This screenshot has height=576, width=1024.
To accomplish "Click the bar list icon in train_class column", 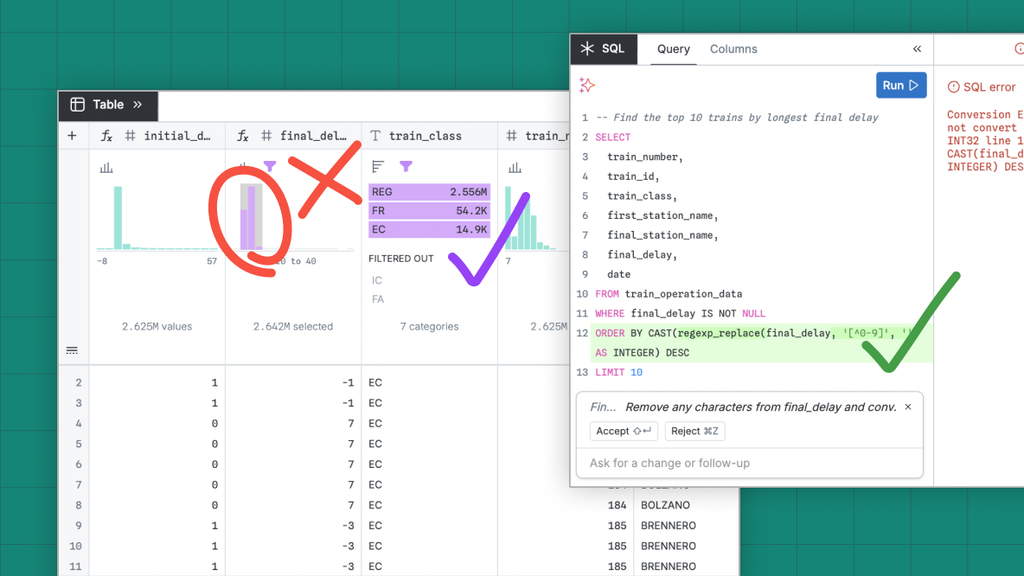I will coord(378,167).
